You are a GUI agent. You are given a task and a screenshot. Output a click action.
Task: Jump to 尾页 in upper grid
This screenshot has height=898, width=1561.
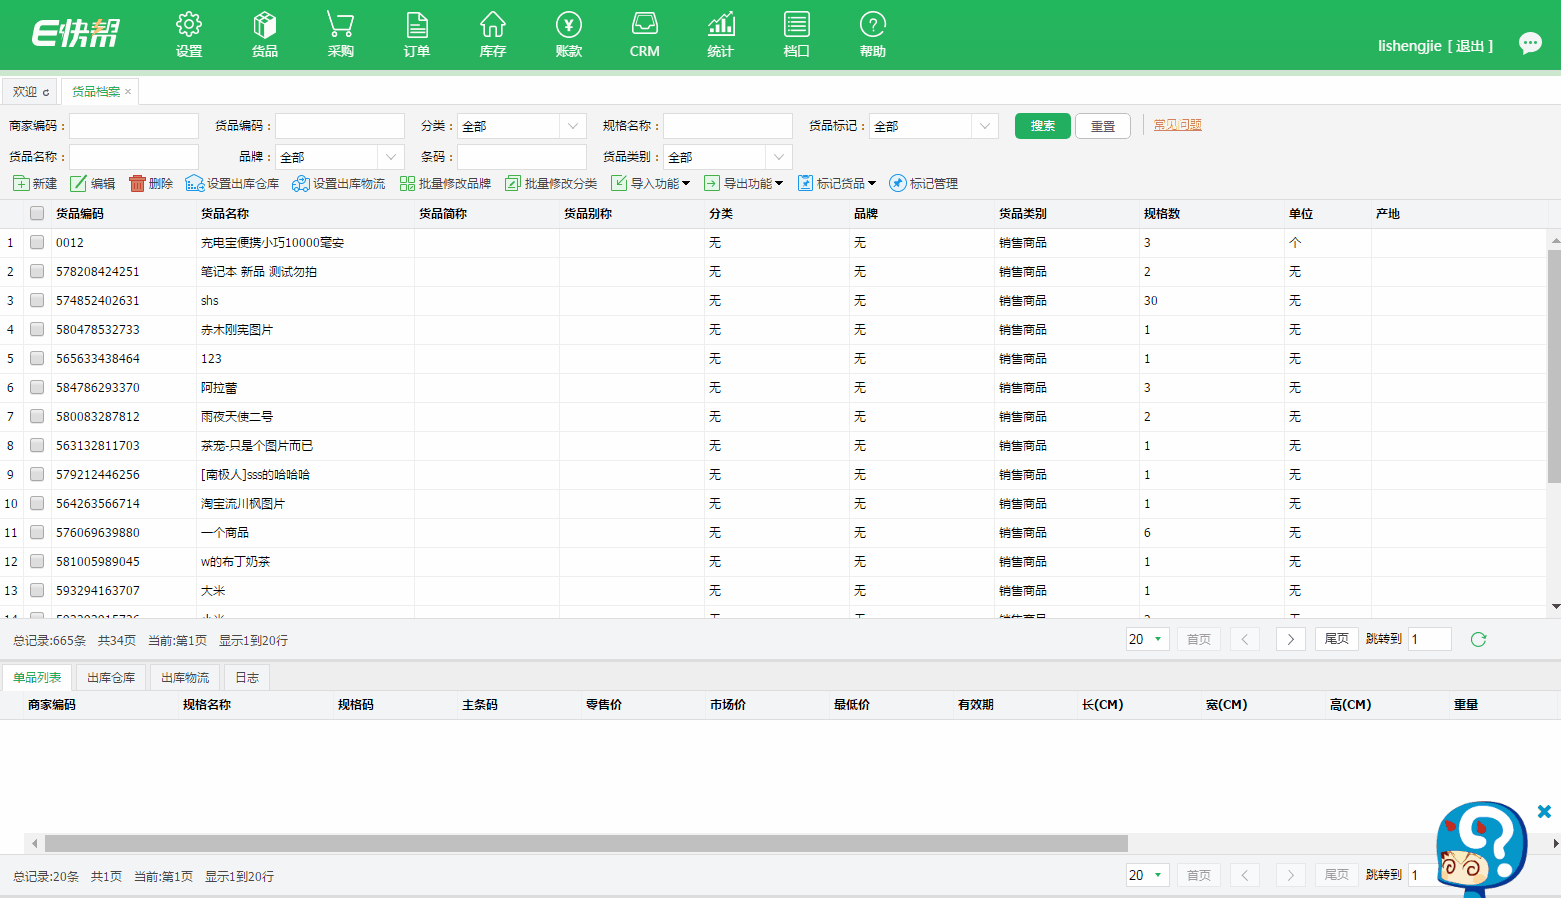point(1337,639)
